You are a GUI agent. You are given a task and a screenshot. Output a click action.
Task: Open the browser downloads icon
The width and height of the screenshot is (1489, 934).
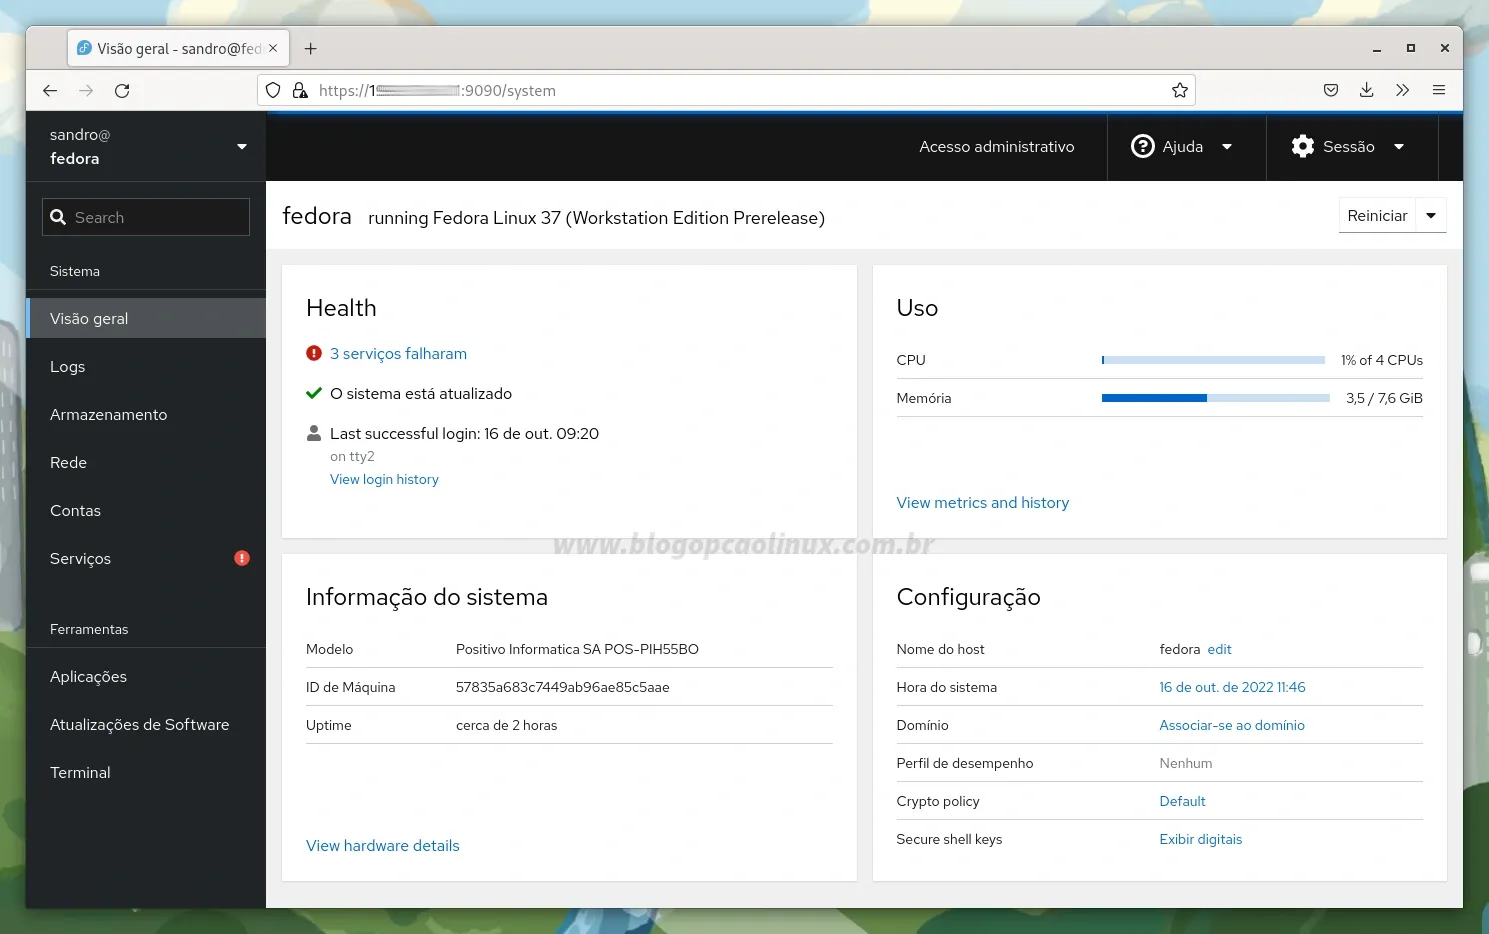[x=1367, y=90]
